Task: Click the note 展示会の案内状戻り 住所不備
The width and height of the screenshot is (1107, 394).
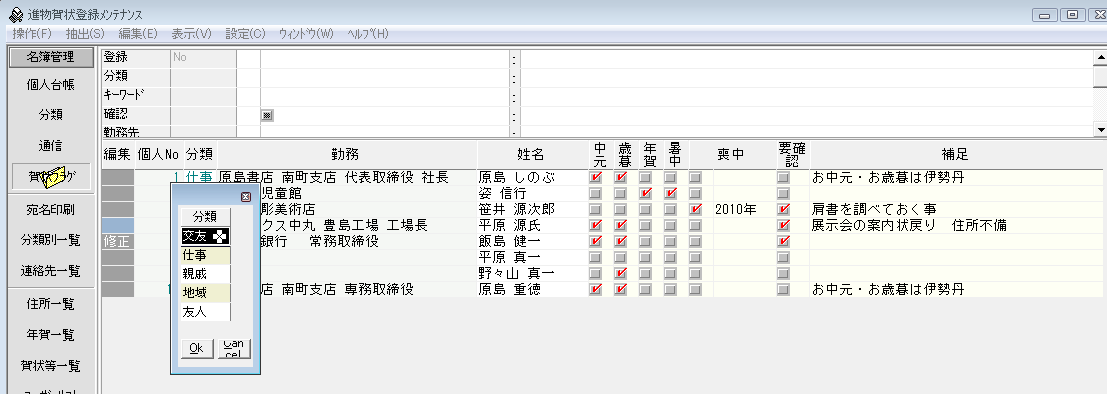Action: (909, 225)
